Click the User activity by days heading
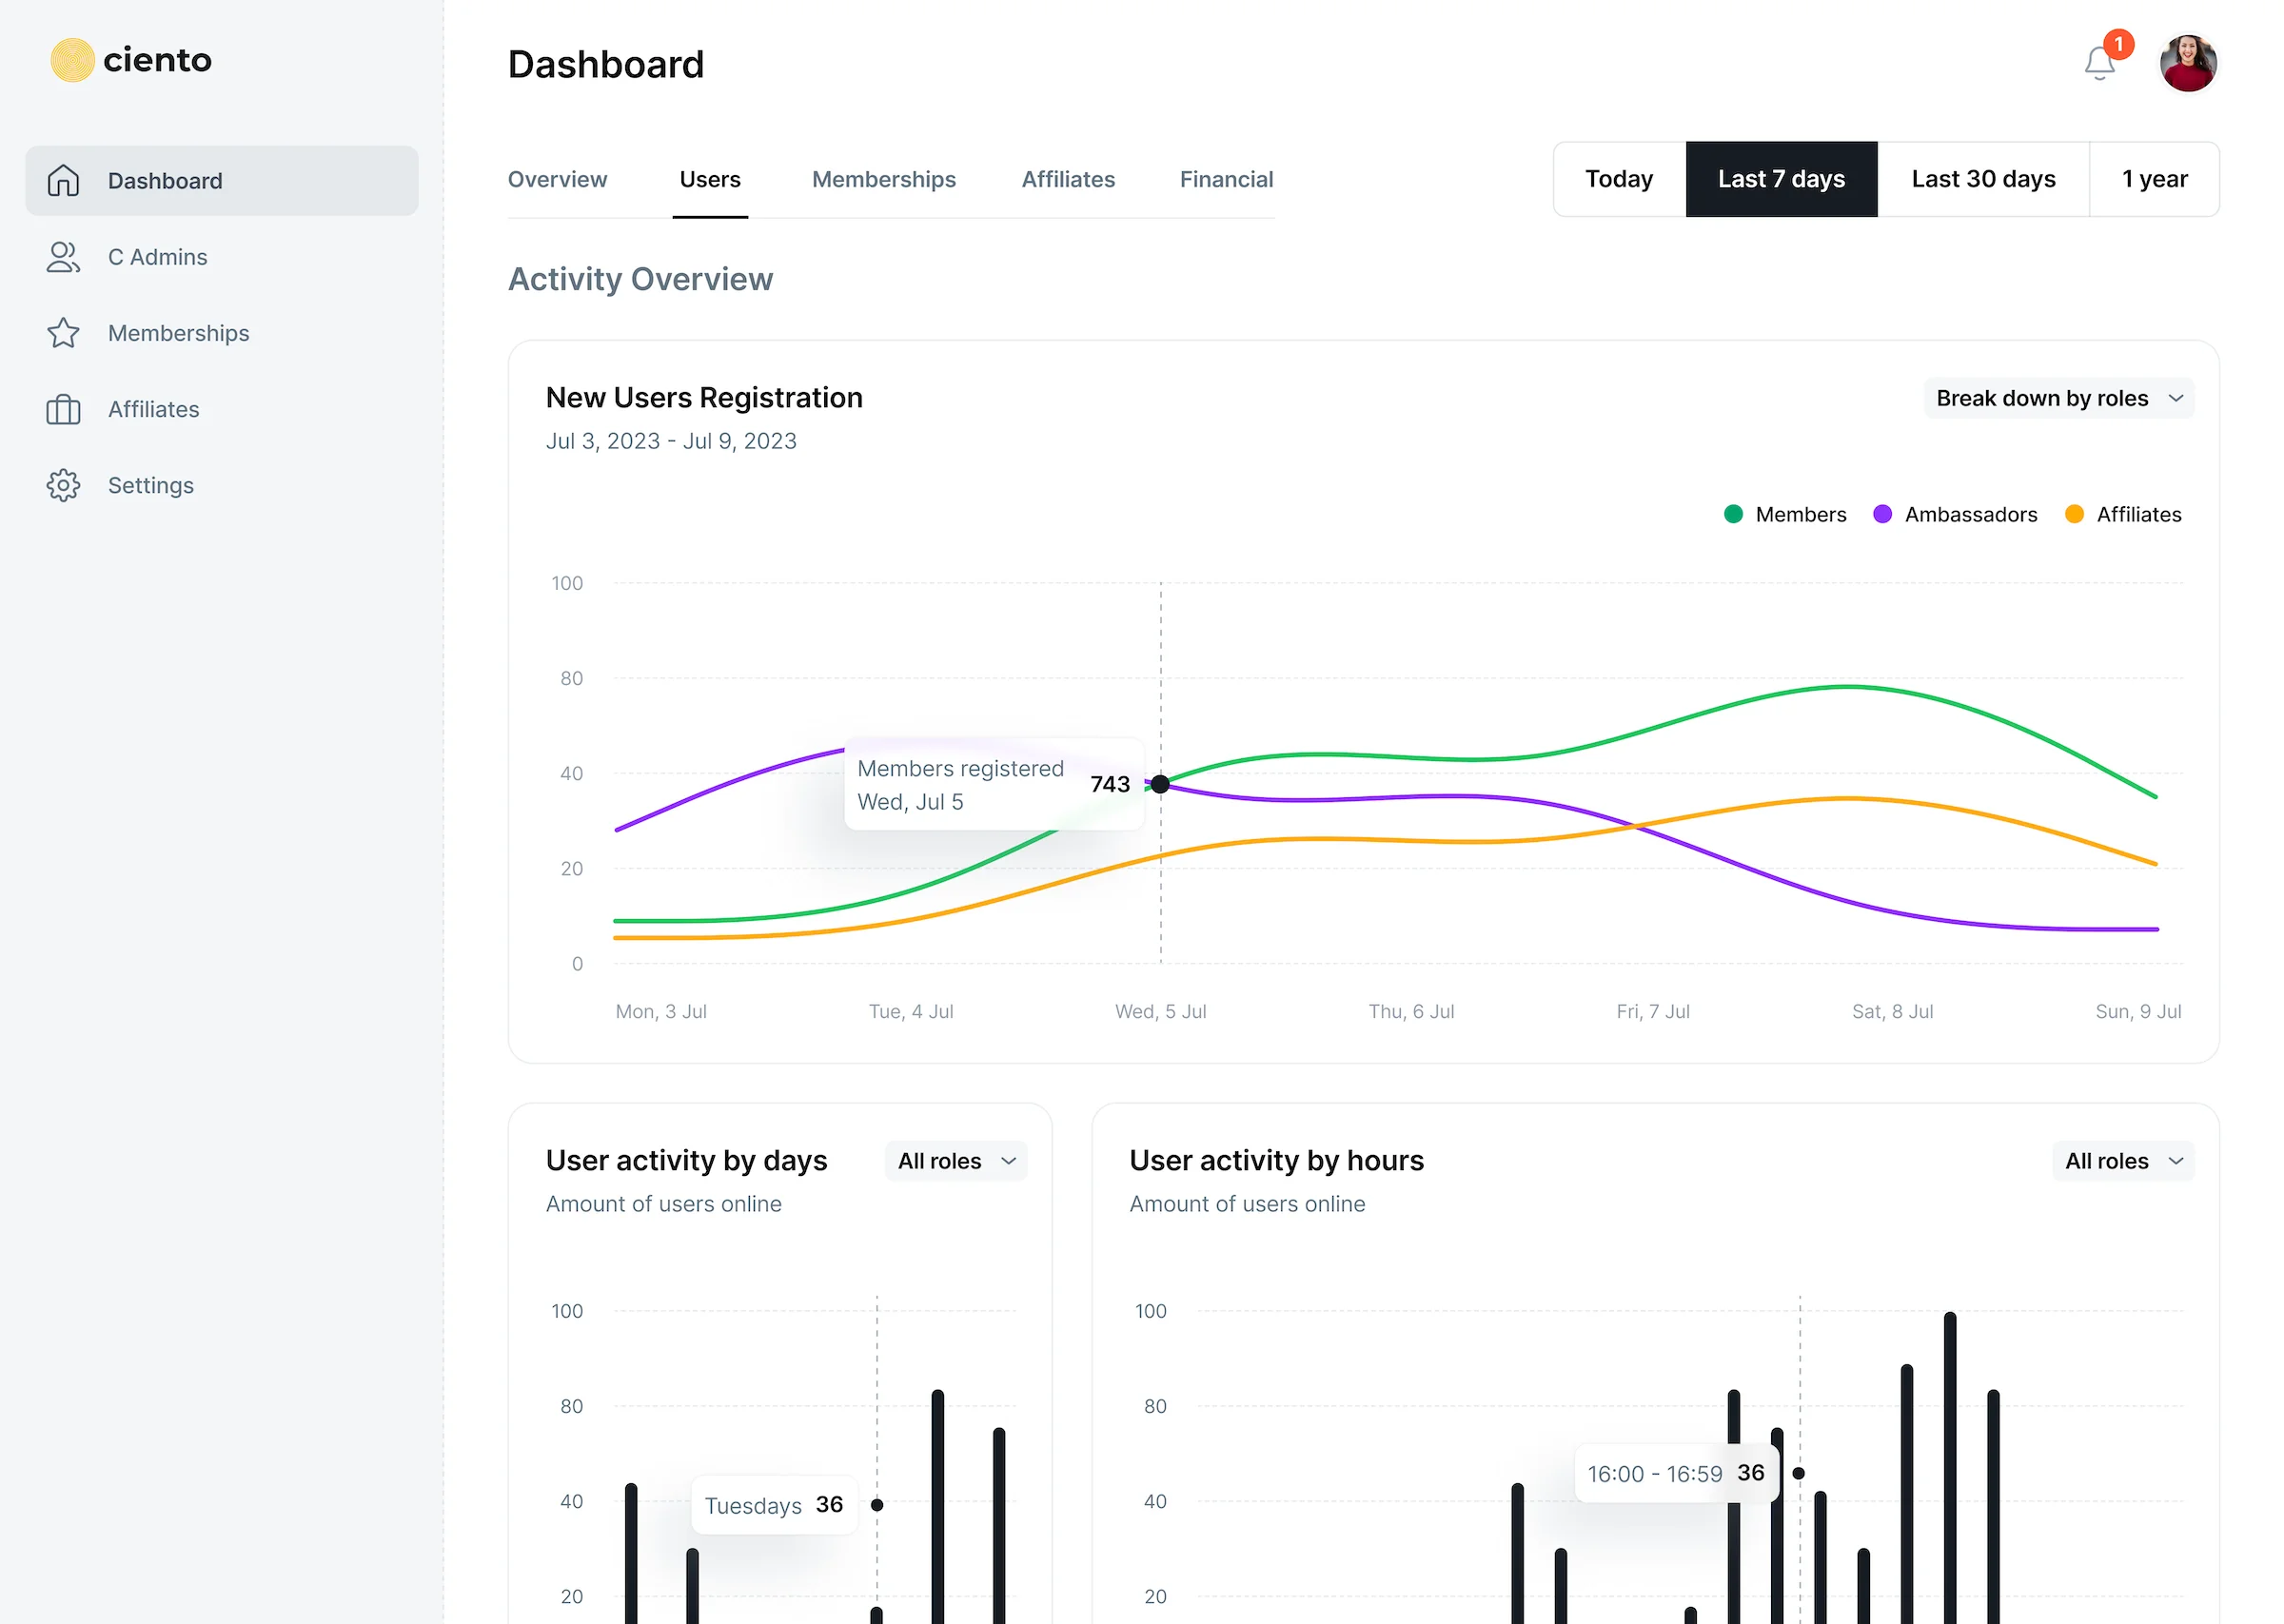 (687, 1161)
